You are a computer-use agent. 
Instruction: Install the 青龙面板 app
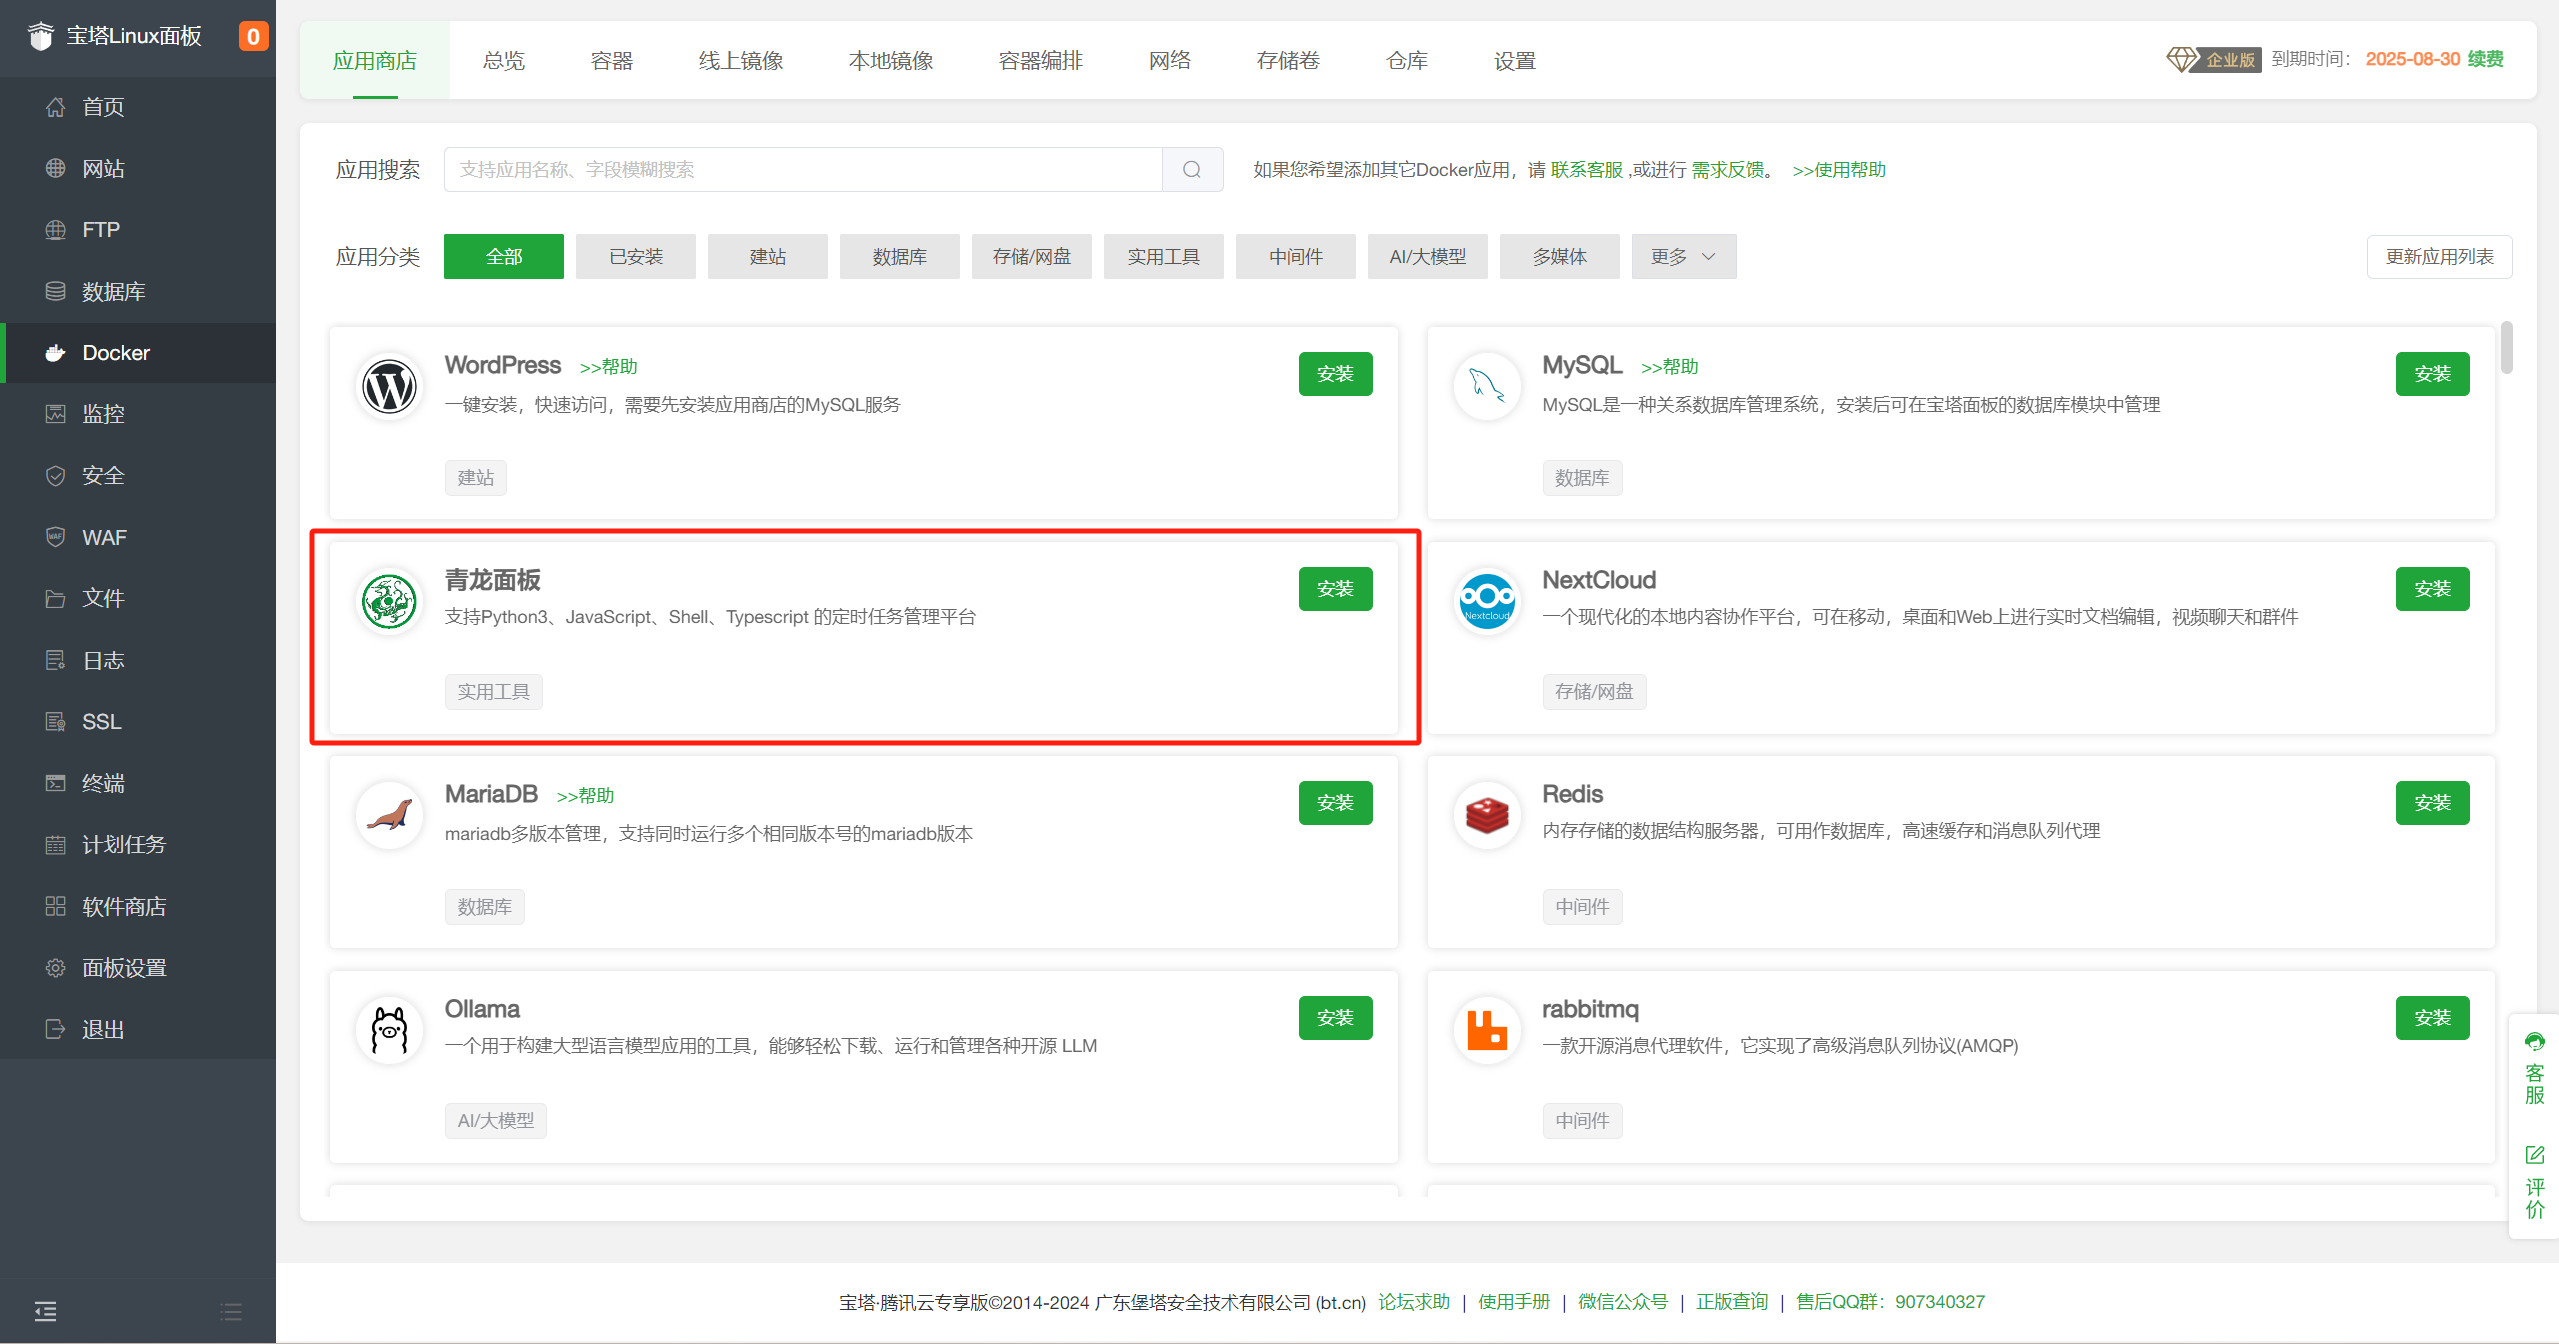(1335, 589)
